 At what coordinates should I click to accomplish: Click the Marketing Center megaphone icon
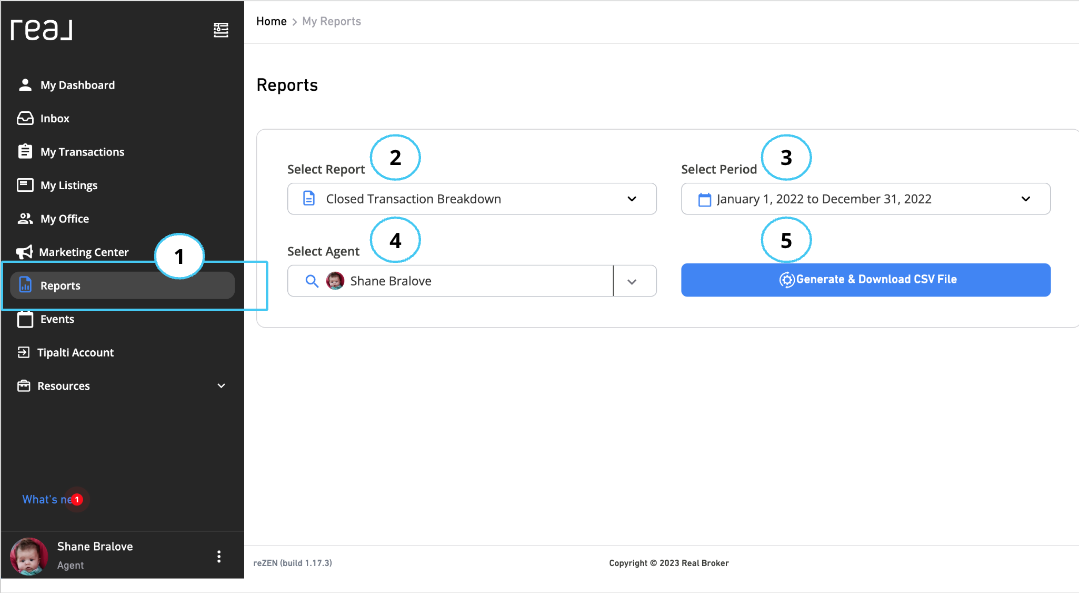(x=25, y=251)
